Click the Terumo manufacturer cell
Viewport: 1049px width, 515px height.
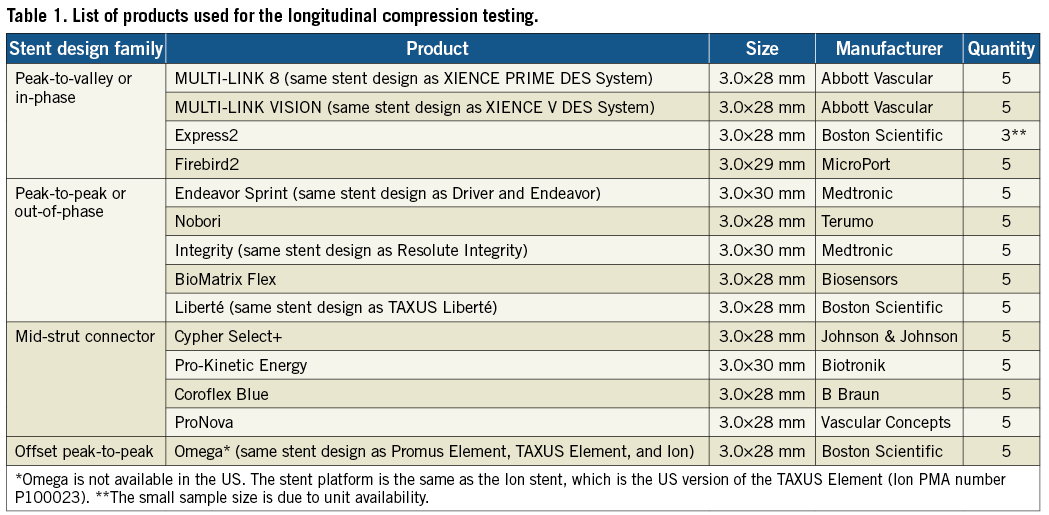pos(847,222)
